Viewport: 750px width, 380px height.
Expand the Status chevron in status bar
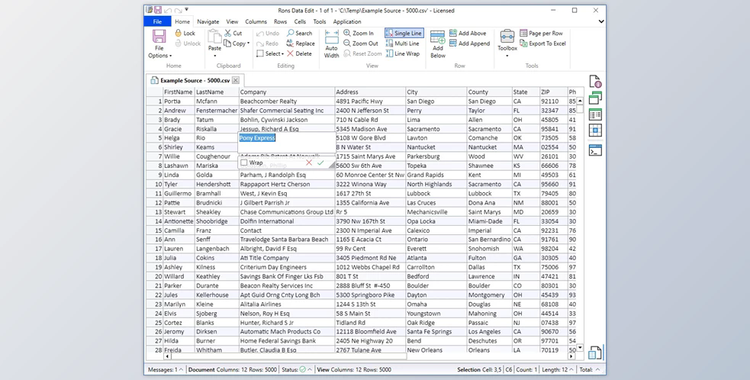310,369
